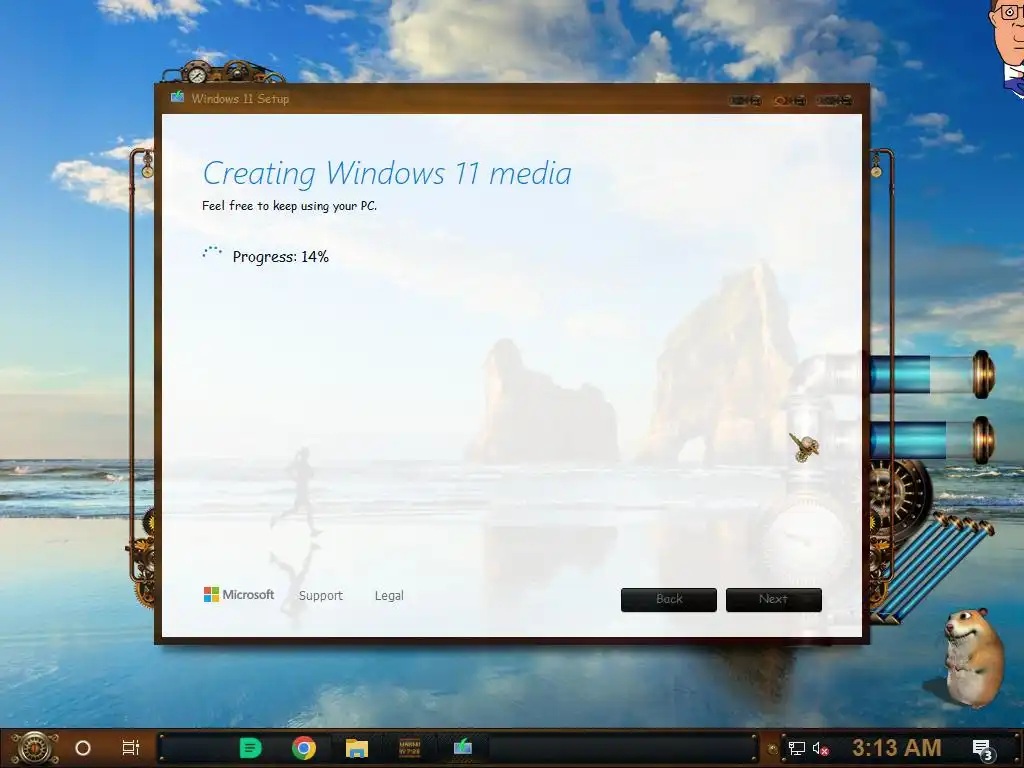The height and width of the screenshot is (768, 1024).
Task: Open Task View from taskbar
Action: click(131, 748)
